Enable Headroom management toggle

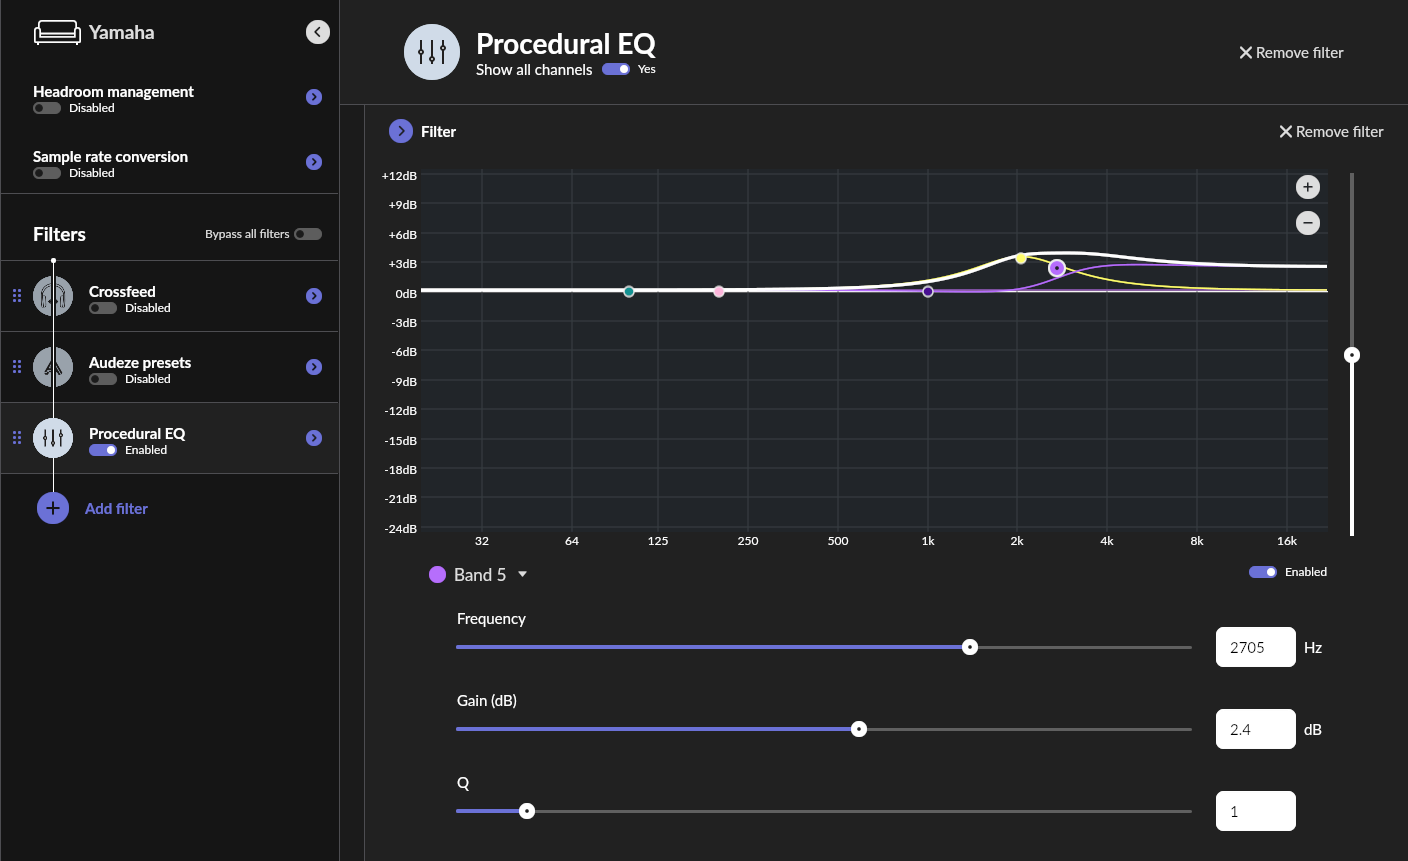(47, 108)
